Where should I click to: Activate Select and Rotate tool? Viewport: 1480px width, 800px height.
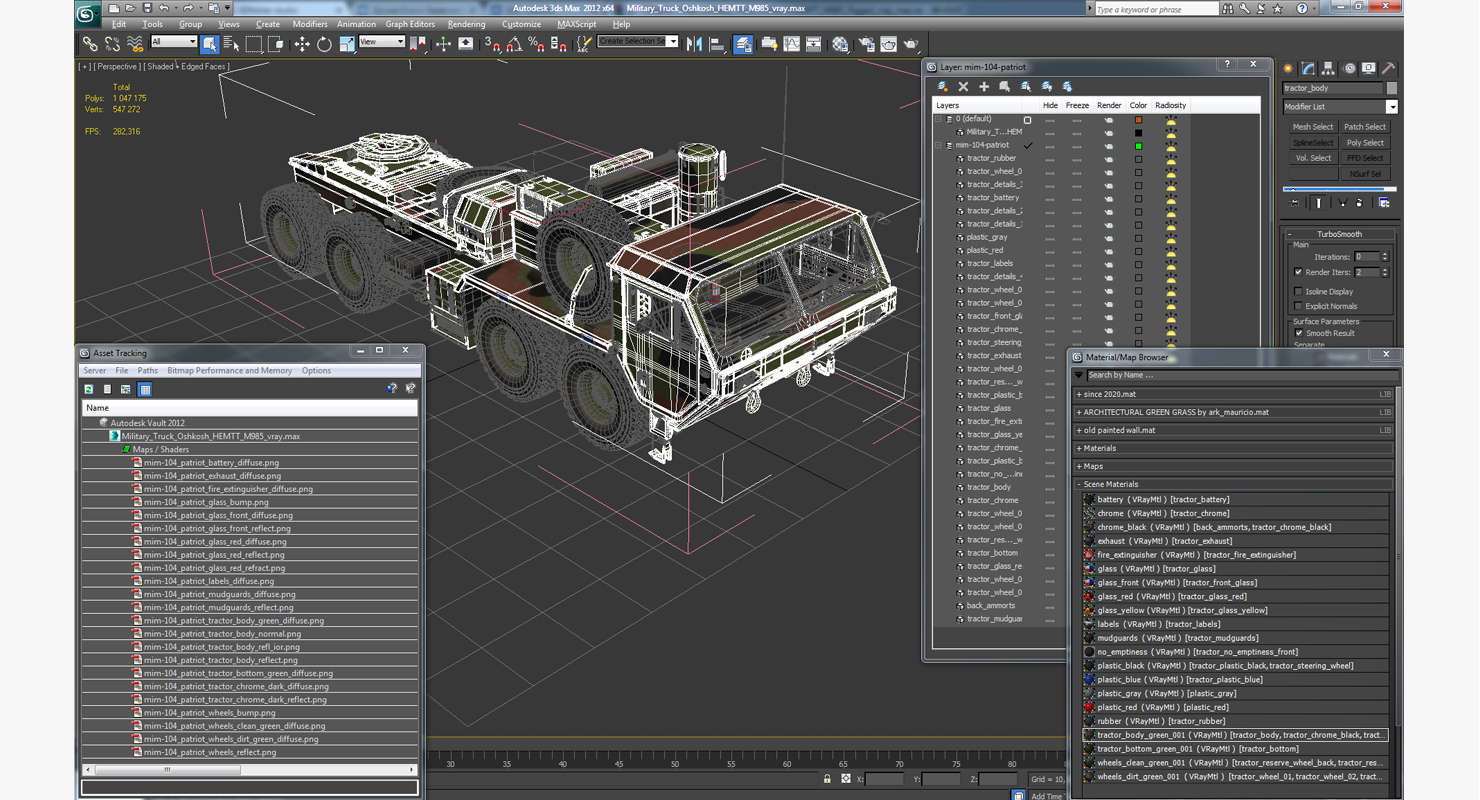[324, 44]
